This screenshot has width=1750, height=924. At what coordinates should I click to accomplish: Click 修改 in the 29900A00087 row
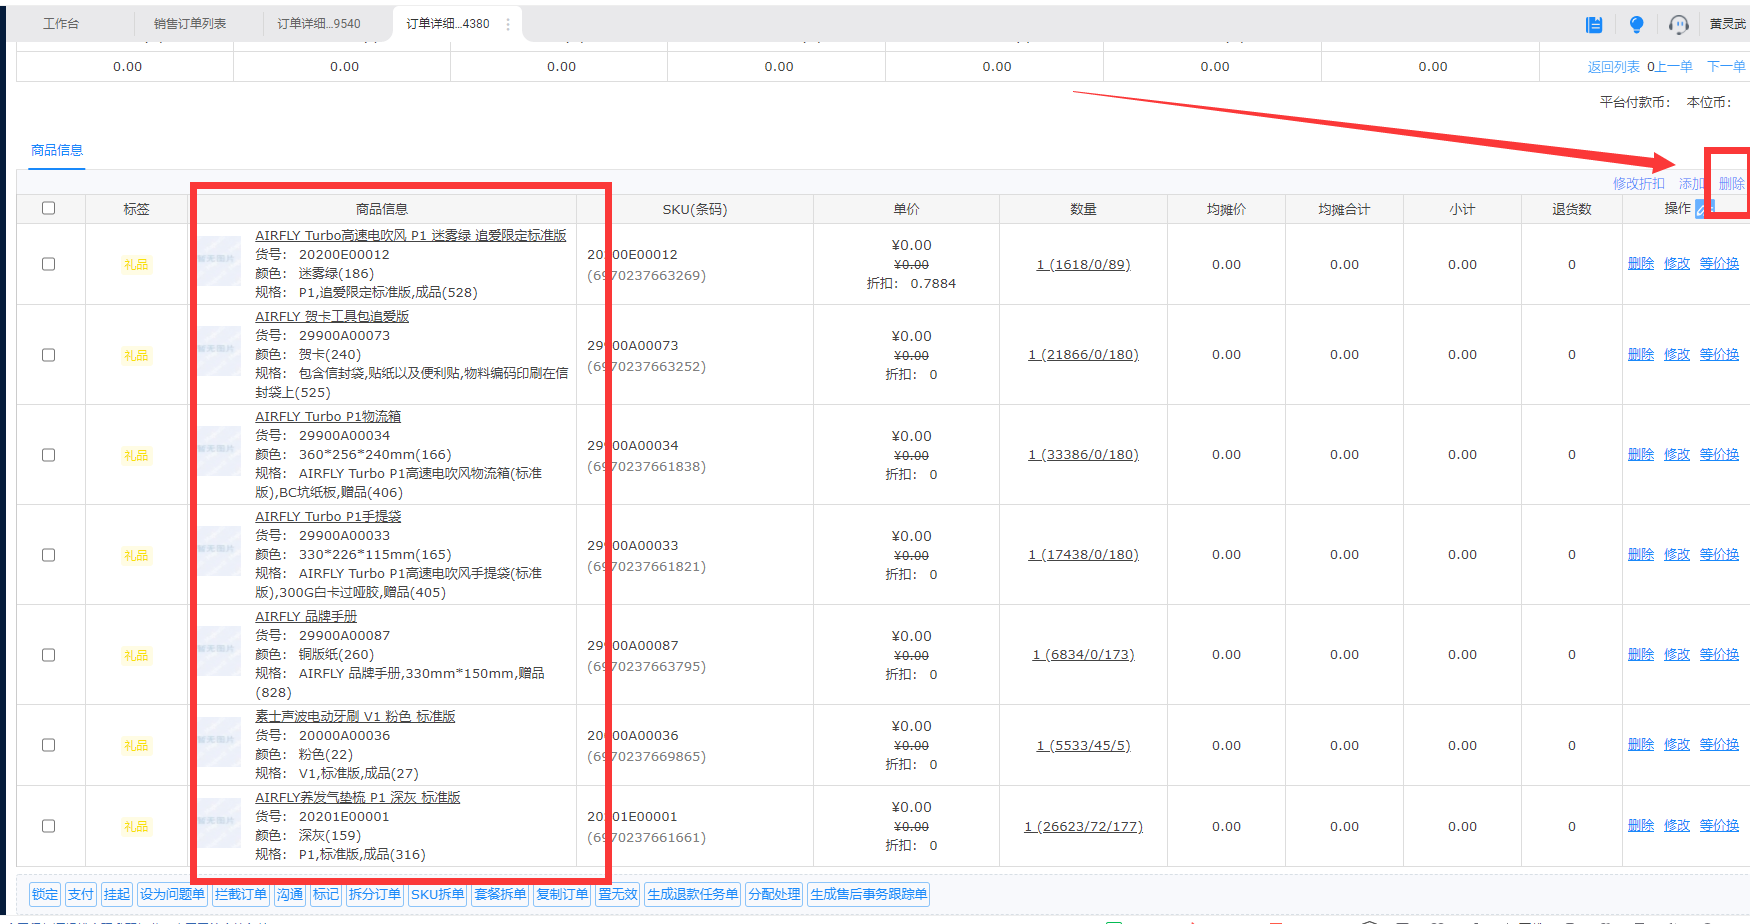point(1677,655)
